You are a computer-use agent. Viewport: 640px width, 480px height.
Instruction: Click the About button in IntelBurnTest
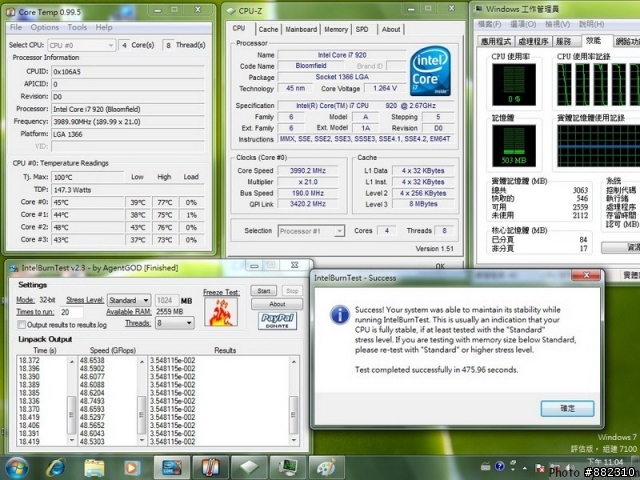[277, 304]
